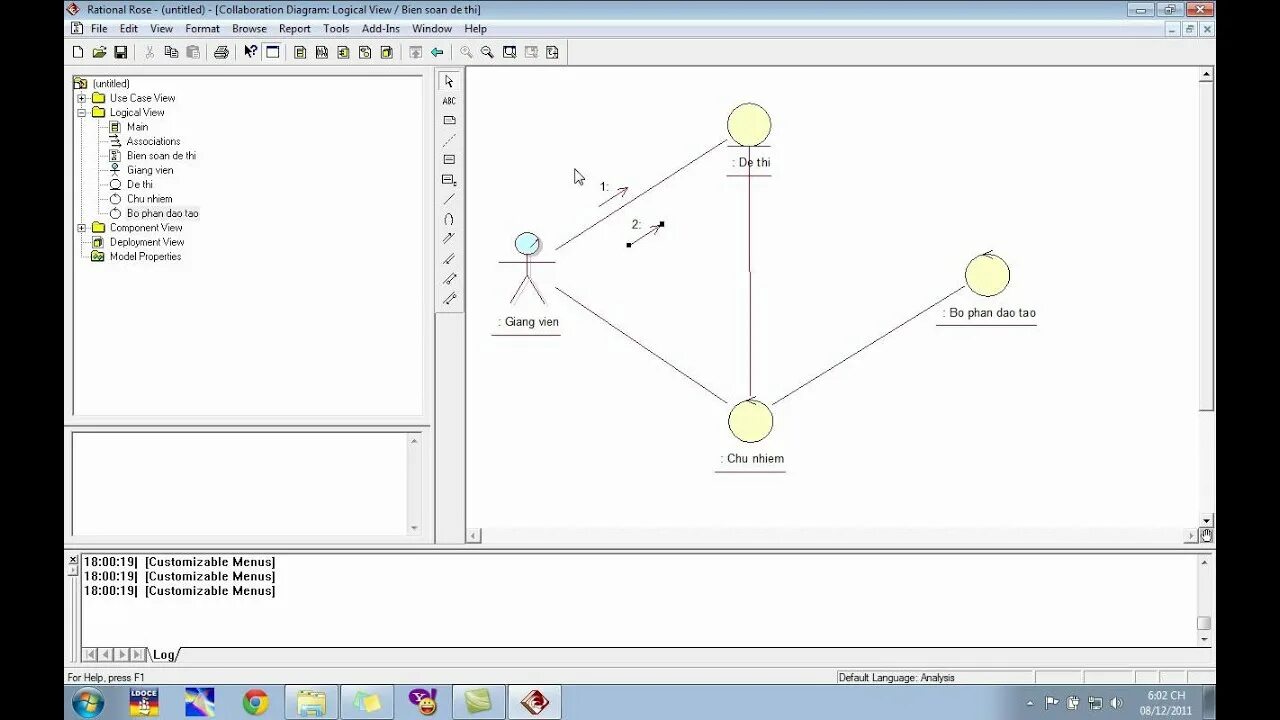The width and height of the screenshot is (1280, 720).
Task: Click the Copy toolbar icon
Action: (x=171, y=52)
